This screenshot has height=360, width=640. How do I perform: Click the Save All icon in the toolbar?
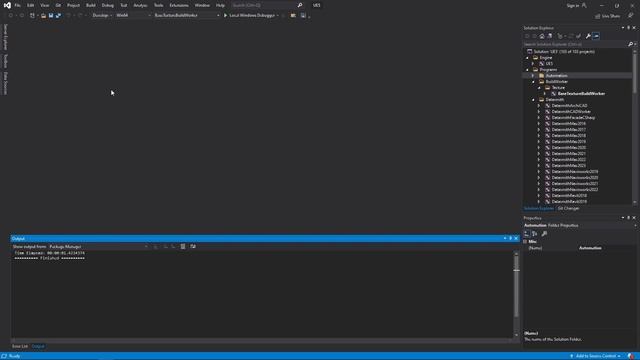click(58, 16)
